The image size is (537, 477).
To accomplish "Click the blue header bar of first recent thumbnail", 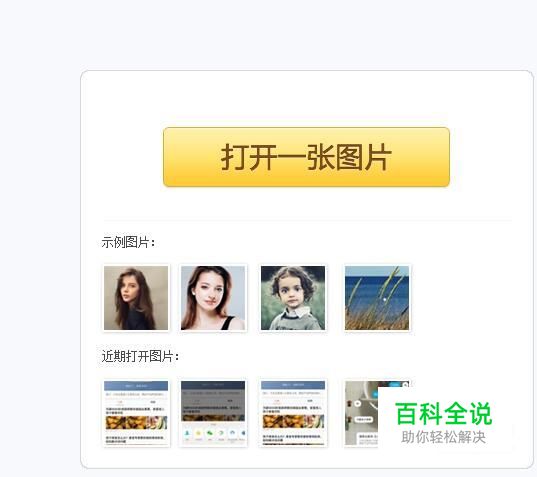I will pyautogui.click(x=136, y=385).
